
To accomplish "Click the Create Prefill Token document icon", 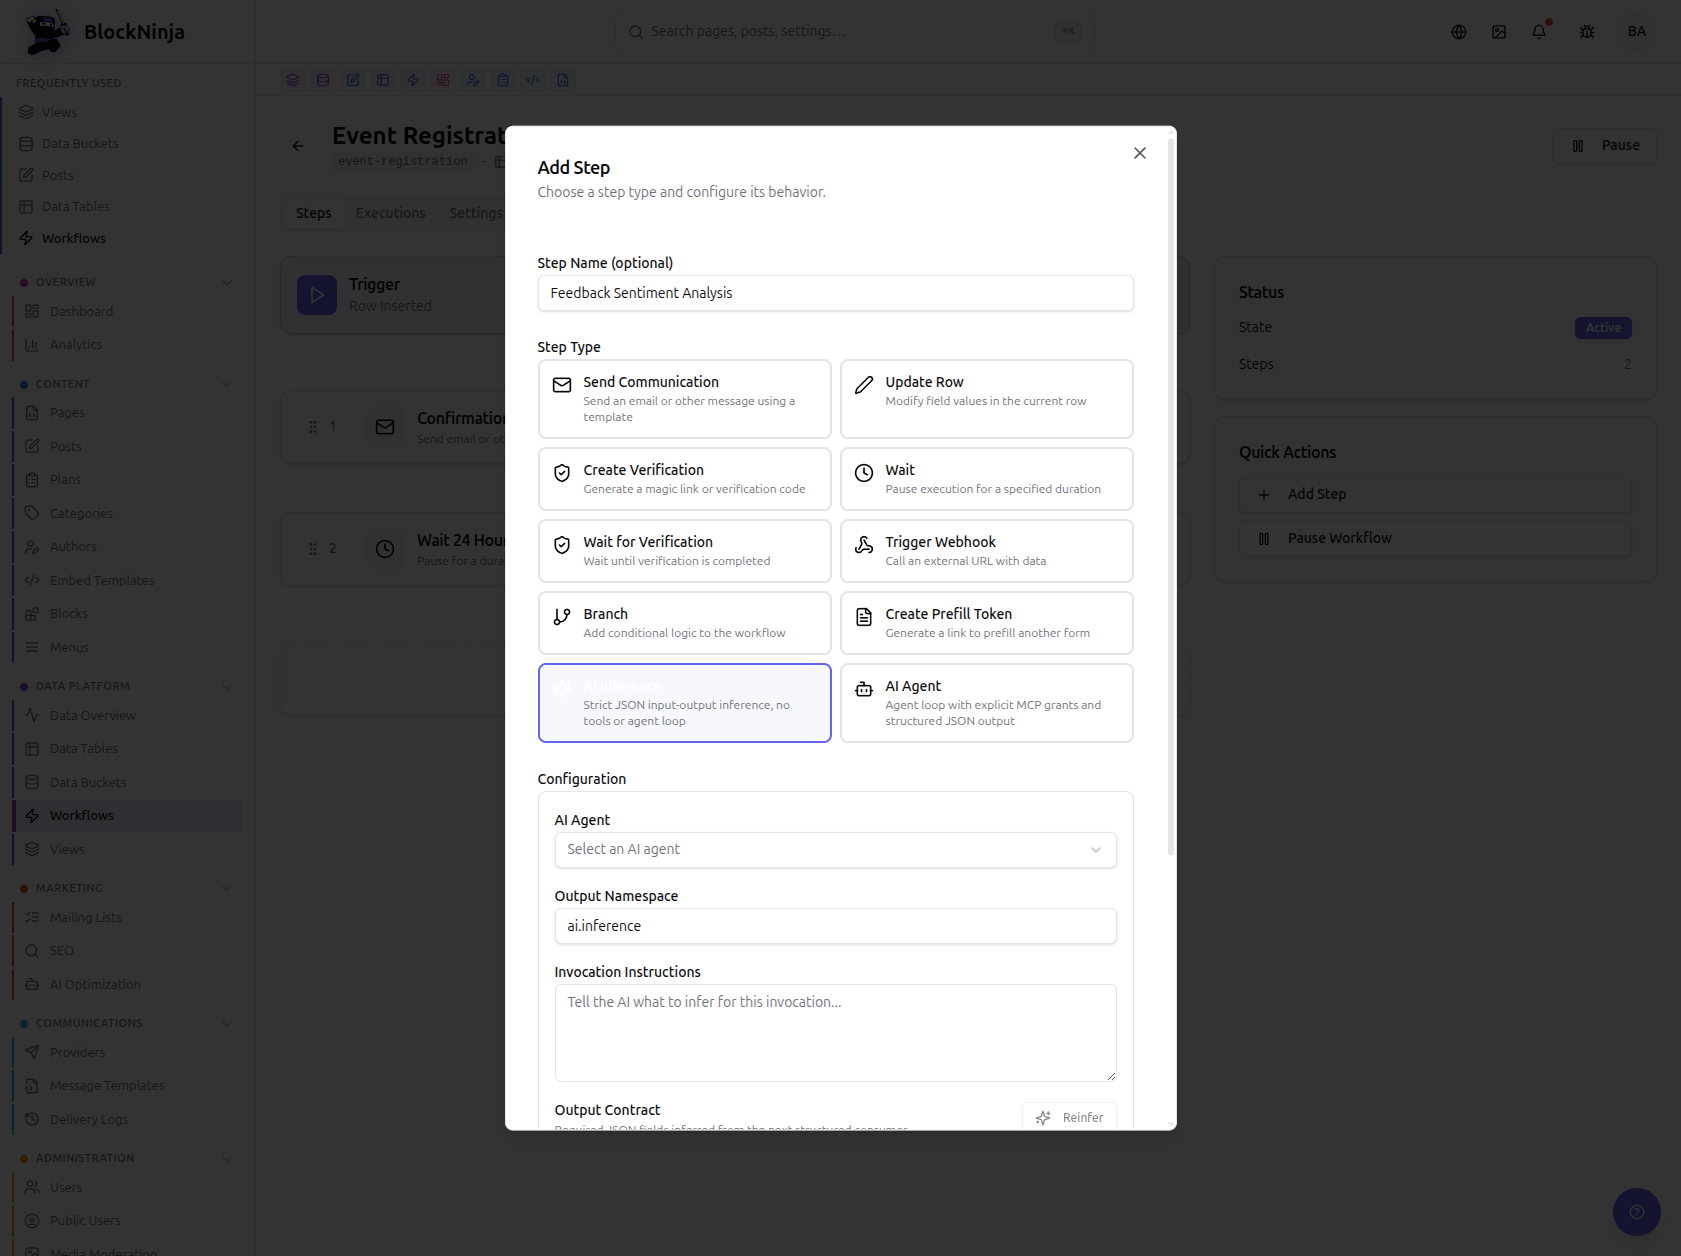I will (x=864, y=618).
